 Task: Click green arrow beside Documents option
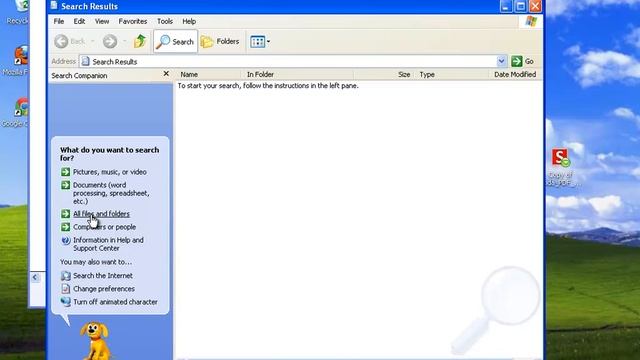pyautogui.click(x=65, y=185)
